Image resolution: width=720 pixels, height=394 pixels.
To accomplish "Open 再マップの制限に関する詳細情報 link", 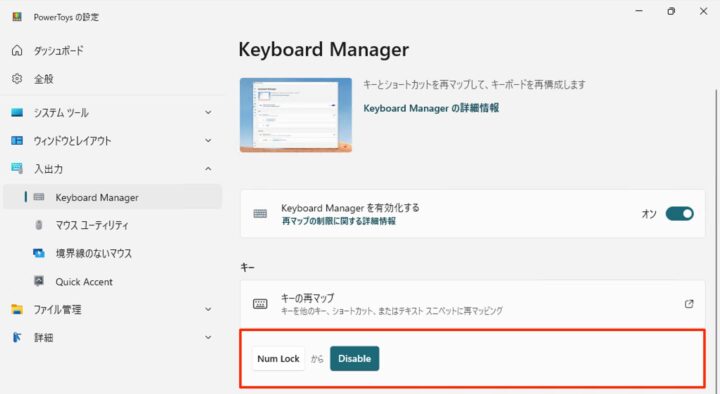I will (338, 221).
